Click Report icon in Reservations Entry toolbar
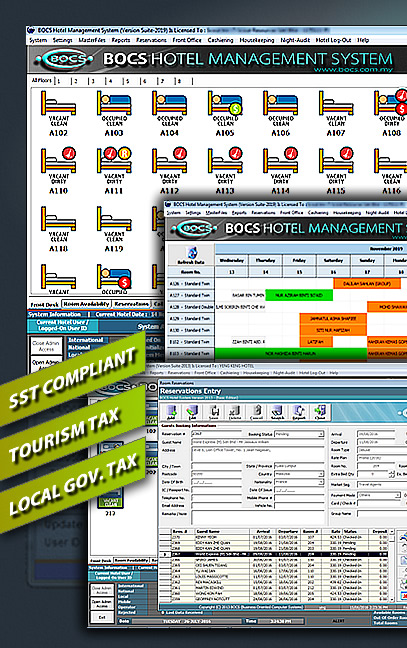407x648 pixels. [x=299, y=412]
